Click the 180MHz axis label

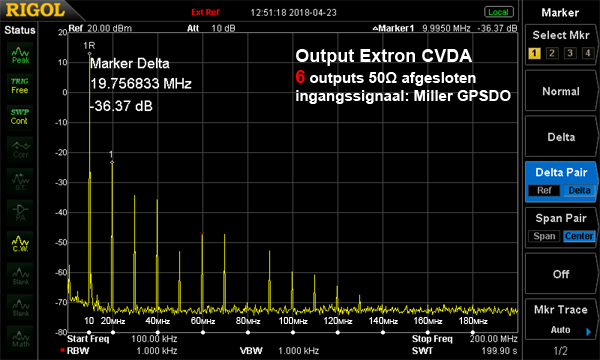(473, 321)
